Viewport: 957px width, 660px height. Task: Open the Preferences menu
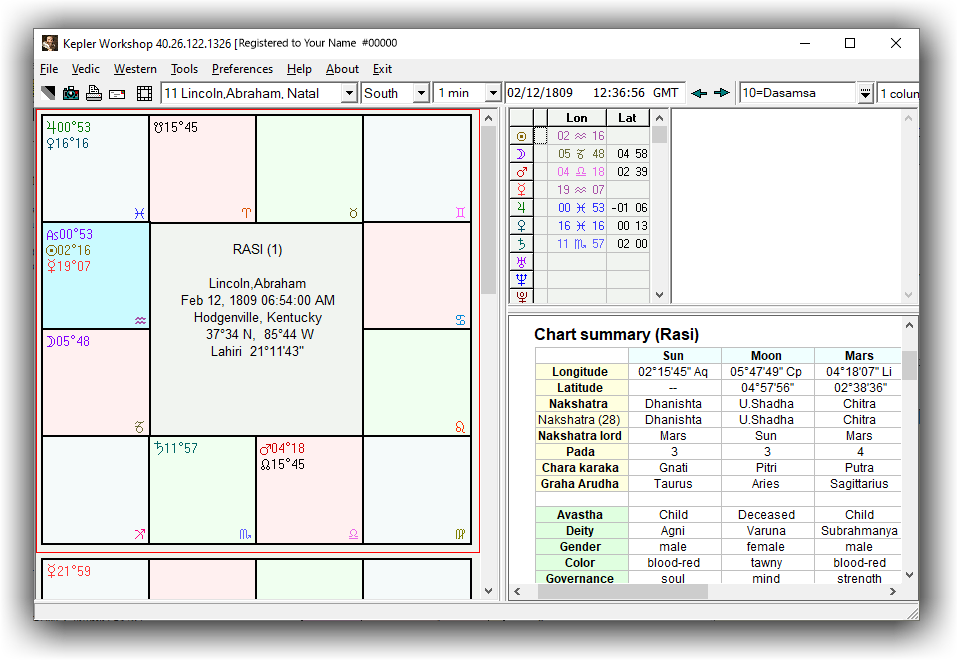(242, 69)
